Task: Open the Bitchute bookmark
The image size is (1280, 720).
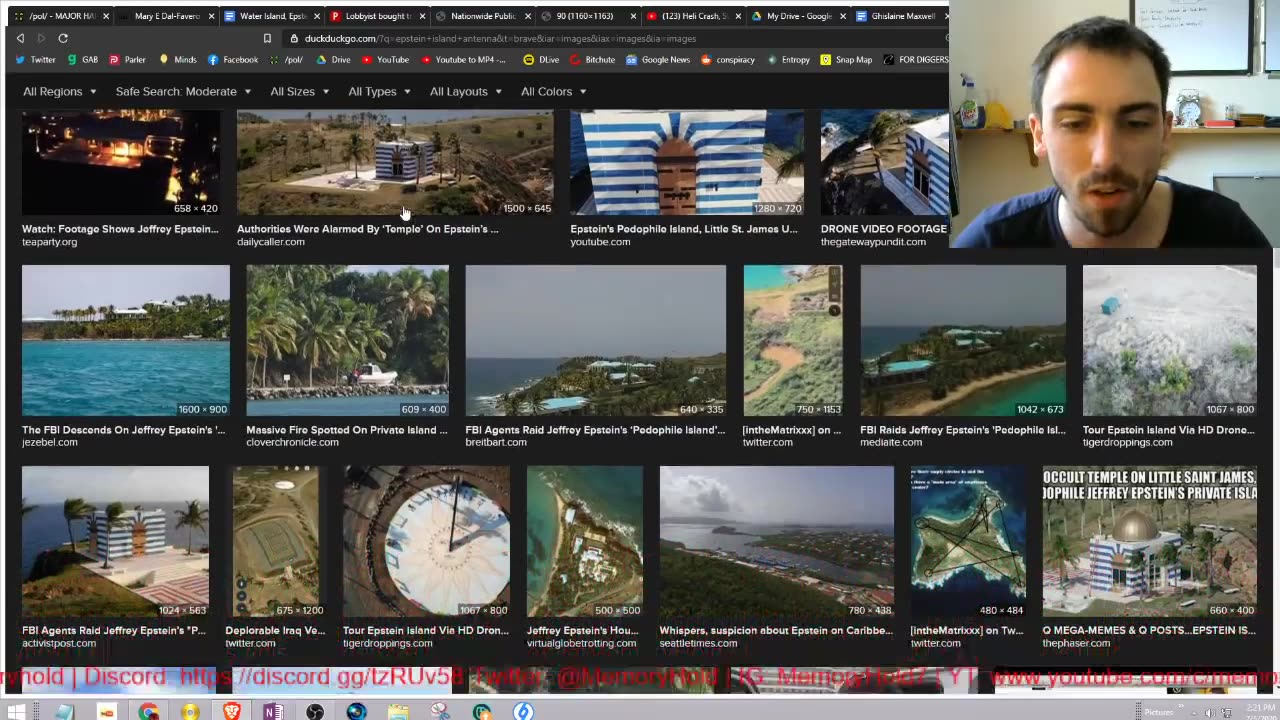Action: (x=592, y=60)
